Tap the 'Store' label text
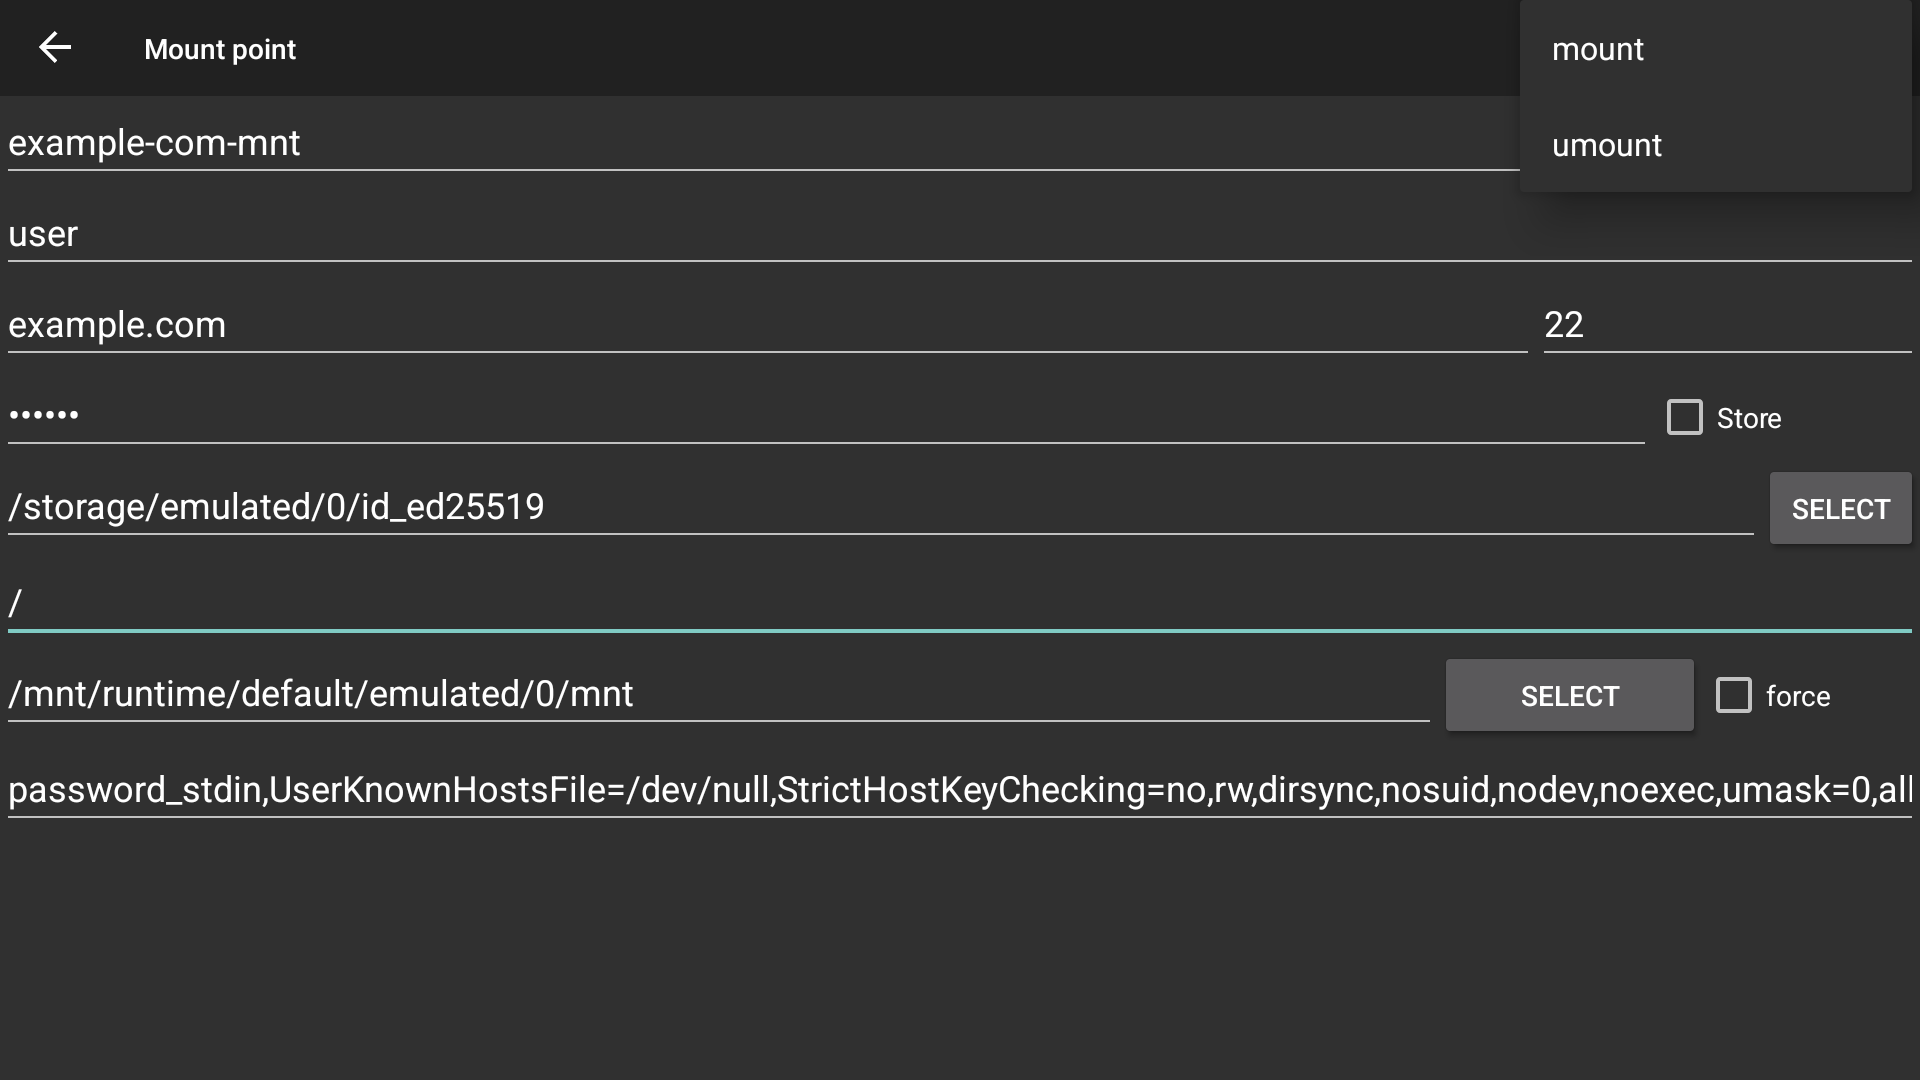Viewport: 1920px width, 1080px height. [x=1748, y=418]
